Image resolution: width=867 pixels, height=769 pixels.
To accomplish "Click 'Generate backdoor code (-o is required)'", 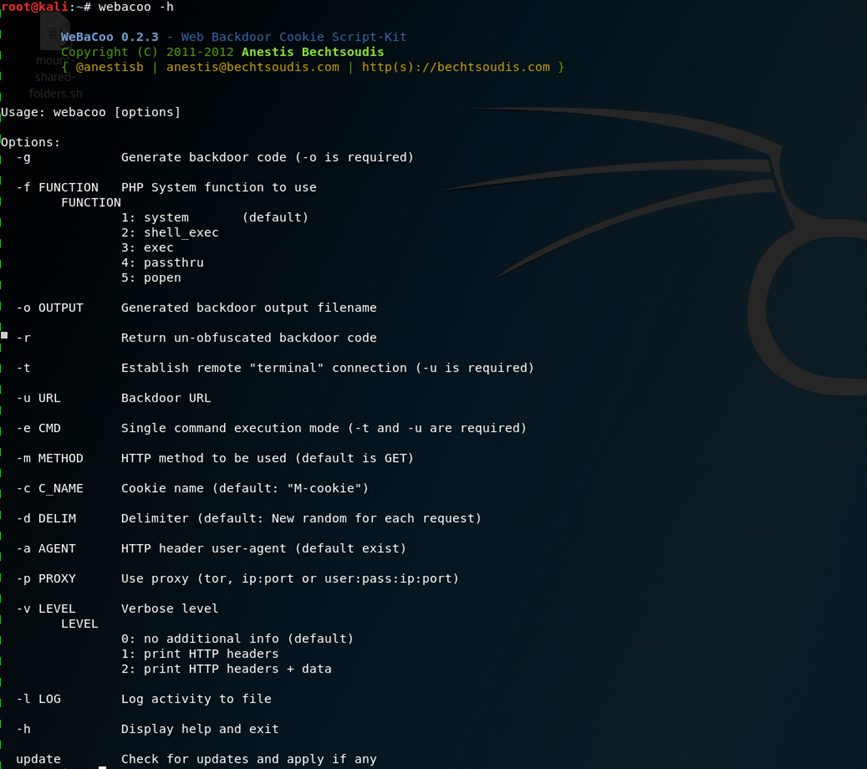I will pyautogui.click(x=267, y=158).
